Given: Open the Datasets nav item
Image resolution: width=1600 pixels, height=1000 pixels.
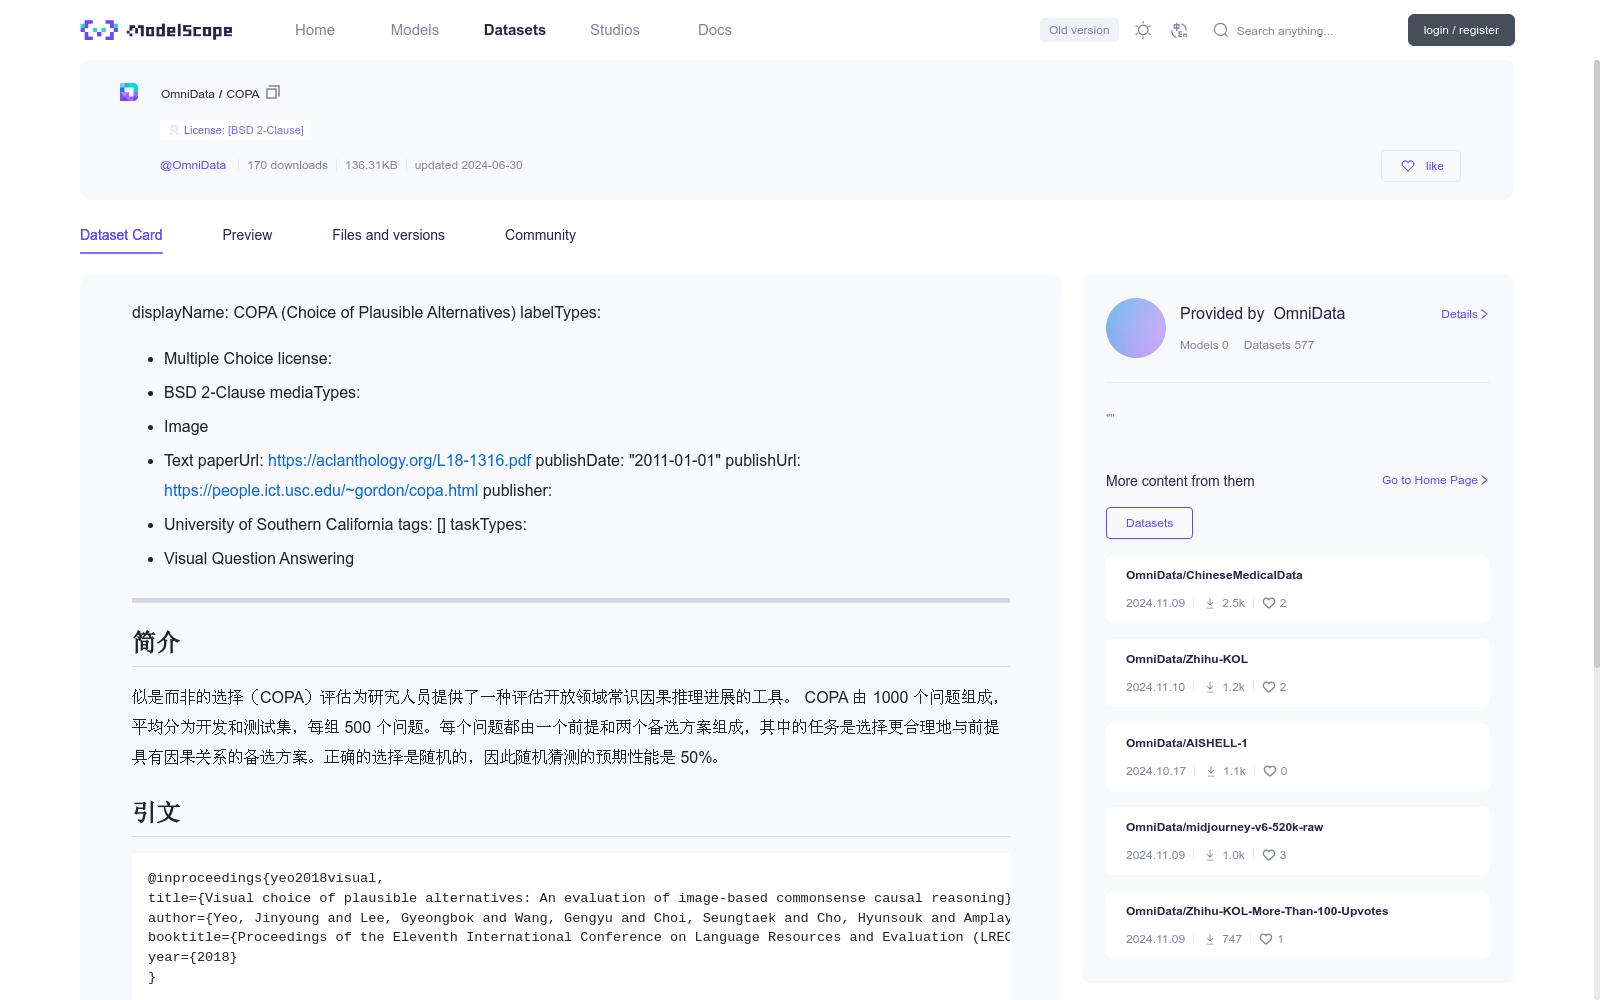Looking at the screenshot, I should [x=515, y=30].
